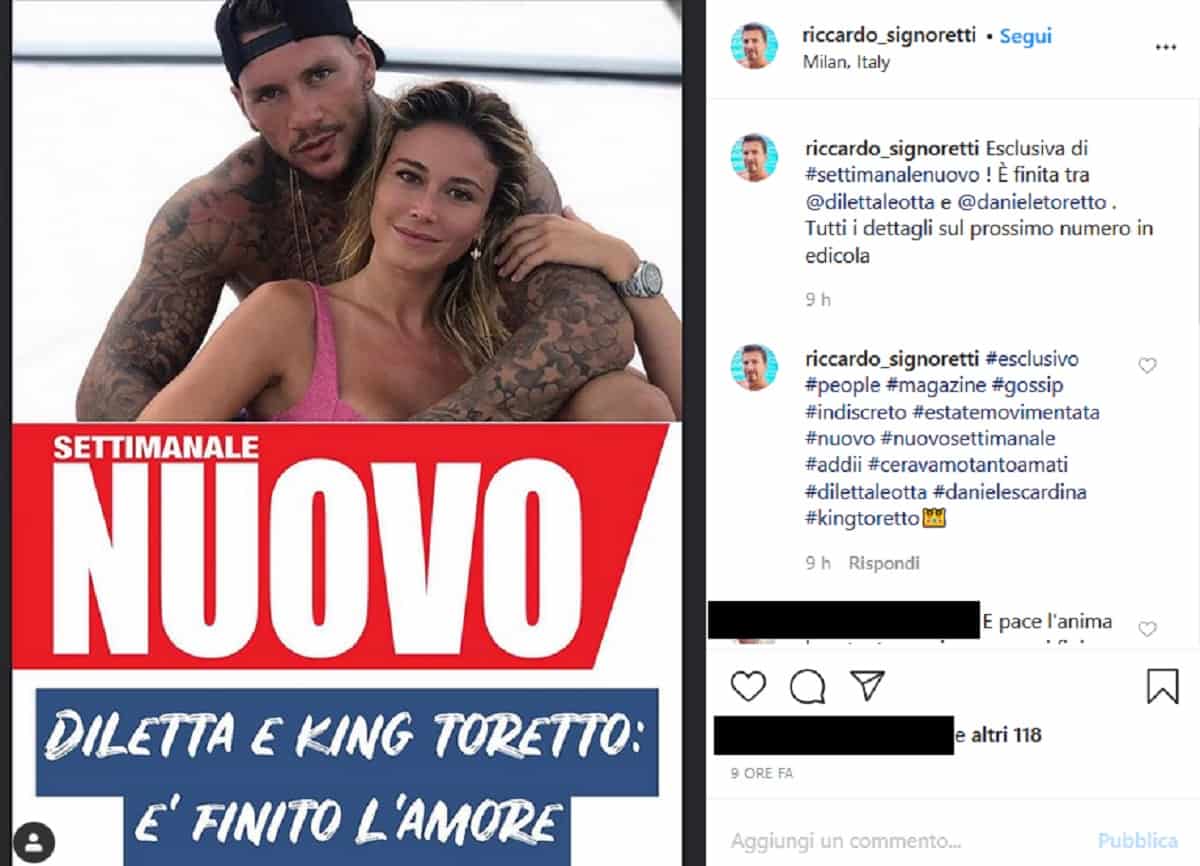
Task: Open avatar beside the caption text
Action: click(x=753, y=157)
